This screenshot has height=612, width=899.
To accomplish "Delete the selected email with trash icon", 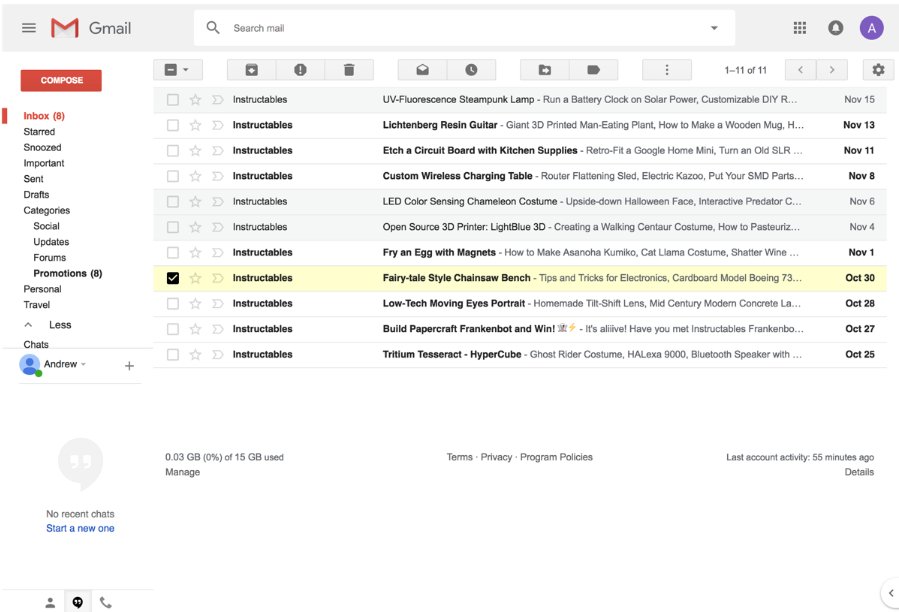I will (349, 70).
